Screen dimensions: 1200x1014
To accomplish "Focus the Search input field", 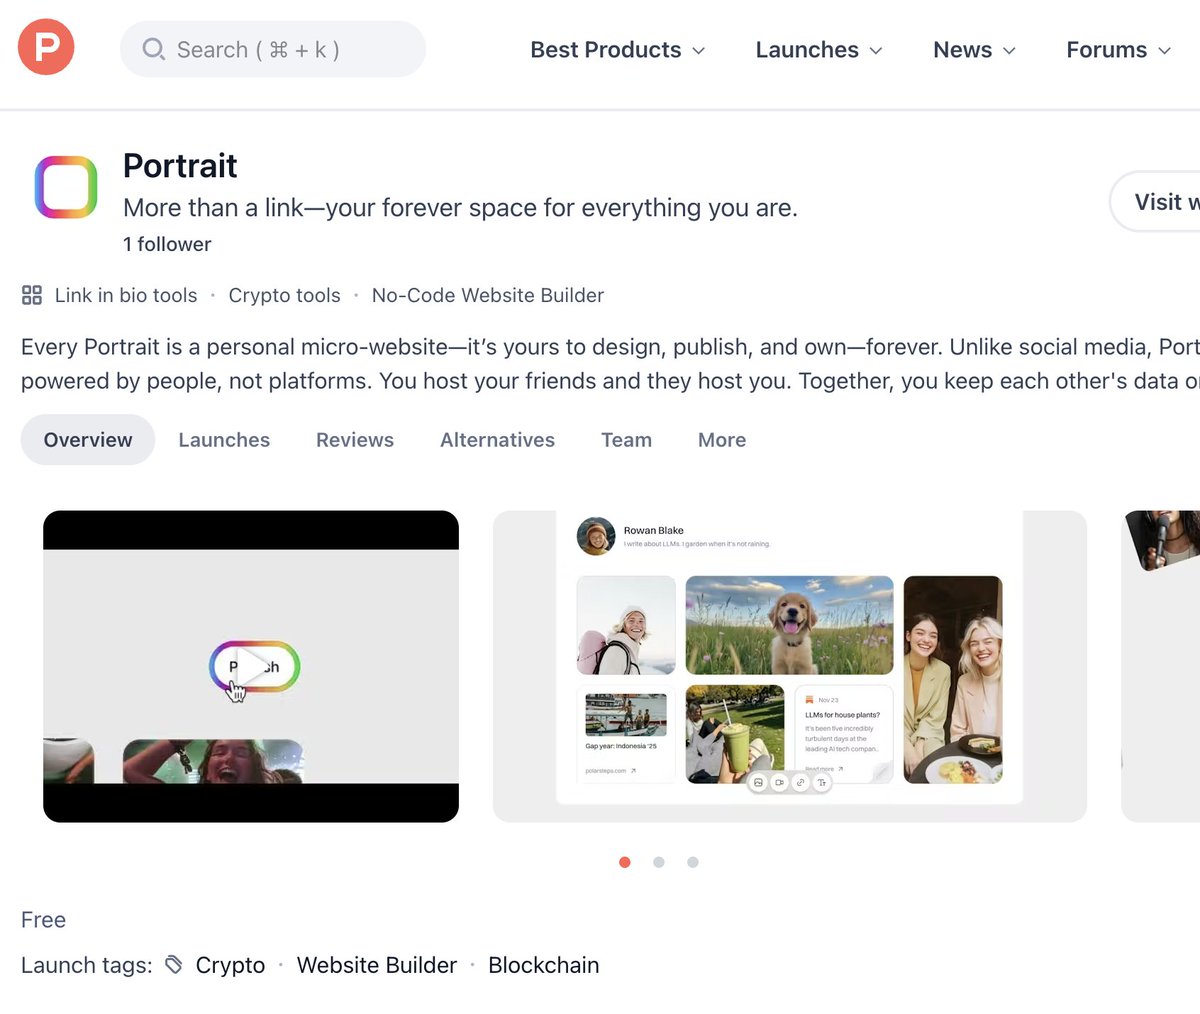I will pyautogui.click(x=273, y=49).
